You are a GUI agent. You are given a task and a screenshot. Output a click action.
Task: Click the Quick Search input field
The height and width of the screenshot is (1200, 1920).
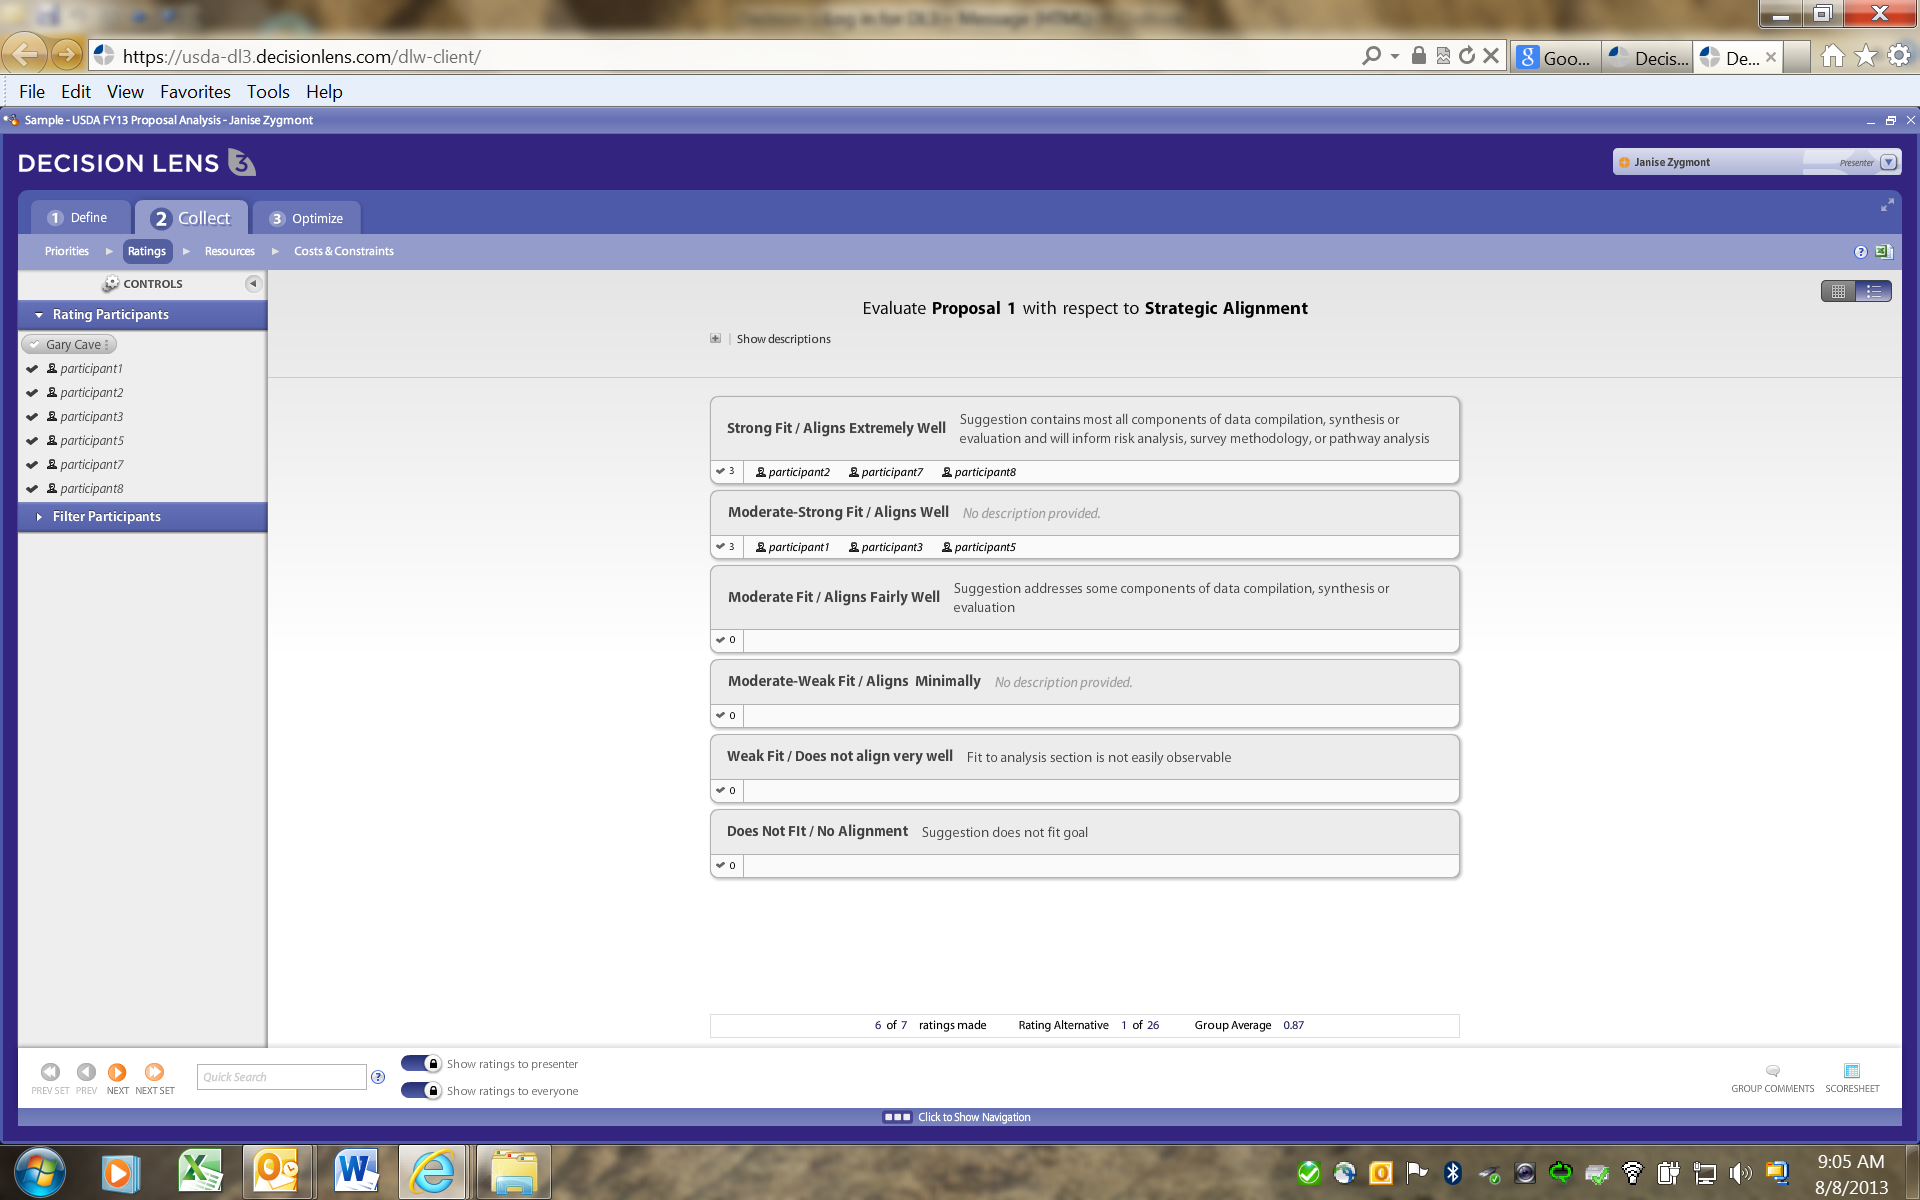(x=282, y=1077)
